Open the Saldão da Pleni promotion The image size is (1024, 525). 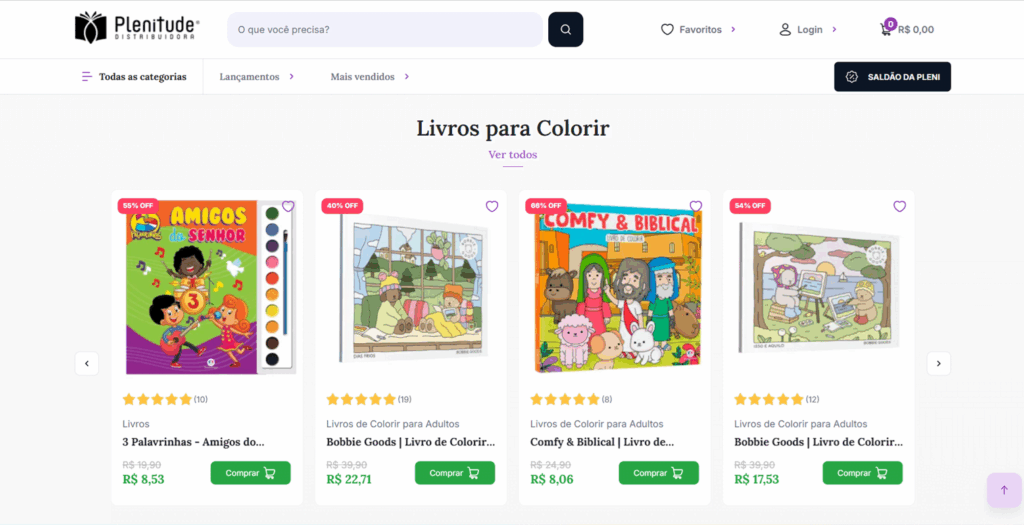coord(892,77)
